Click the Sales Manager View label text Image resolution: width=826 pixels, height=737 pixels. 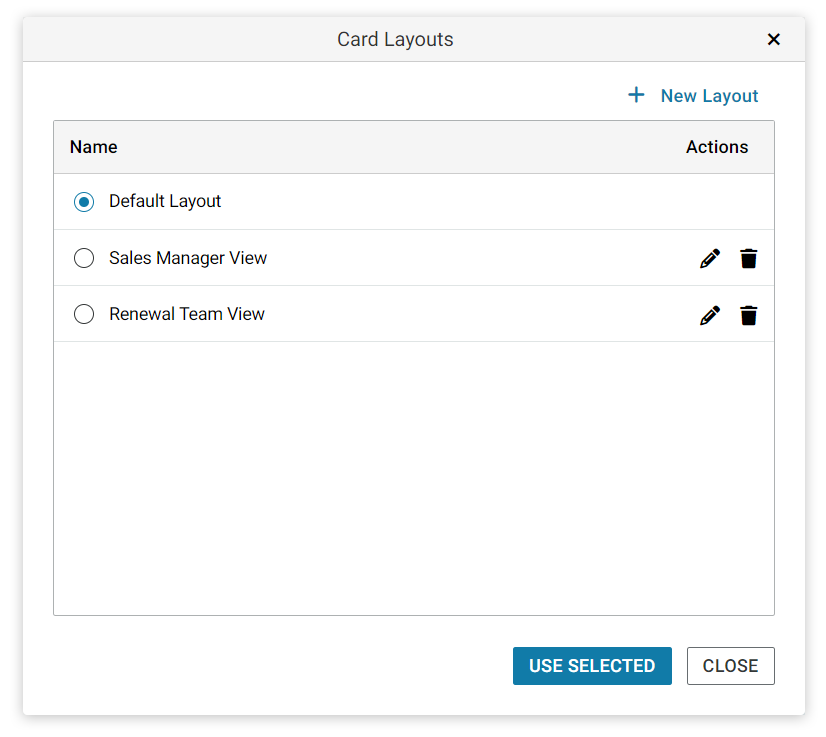tap(188, 258)
